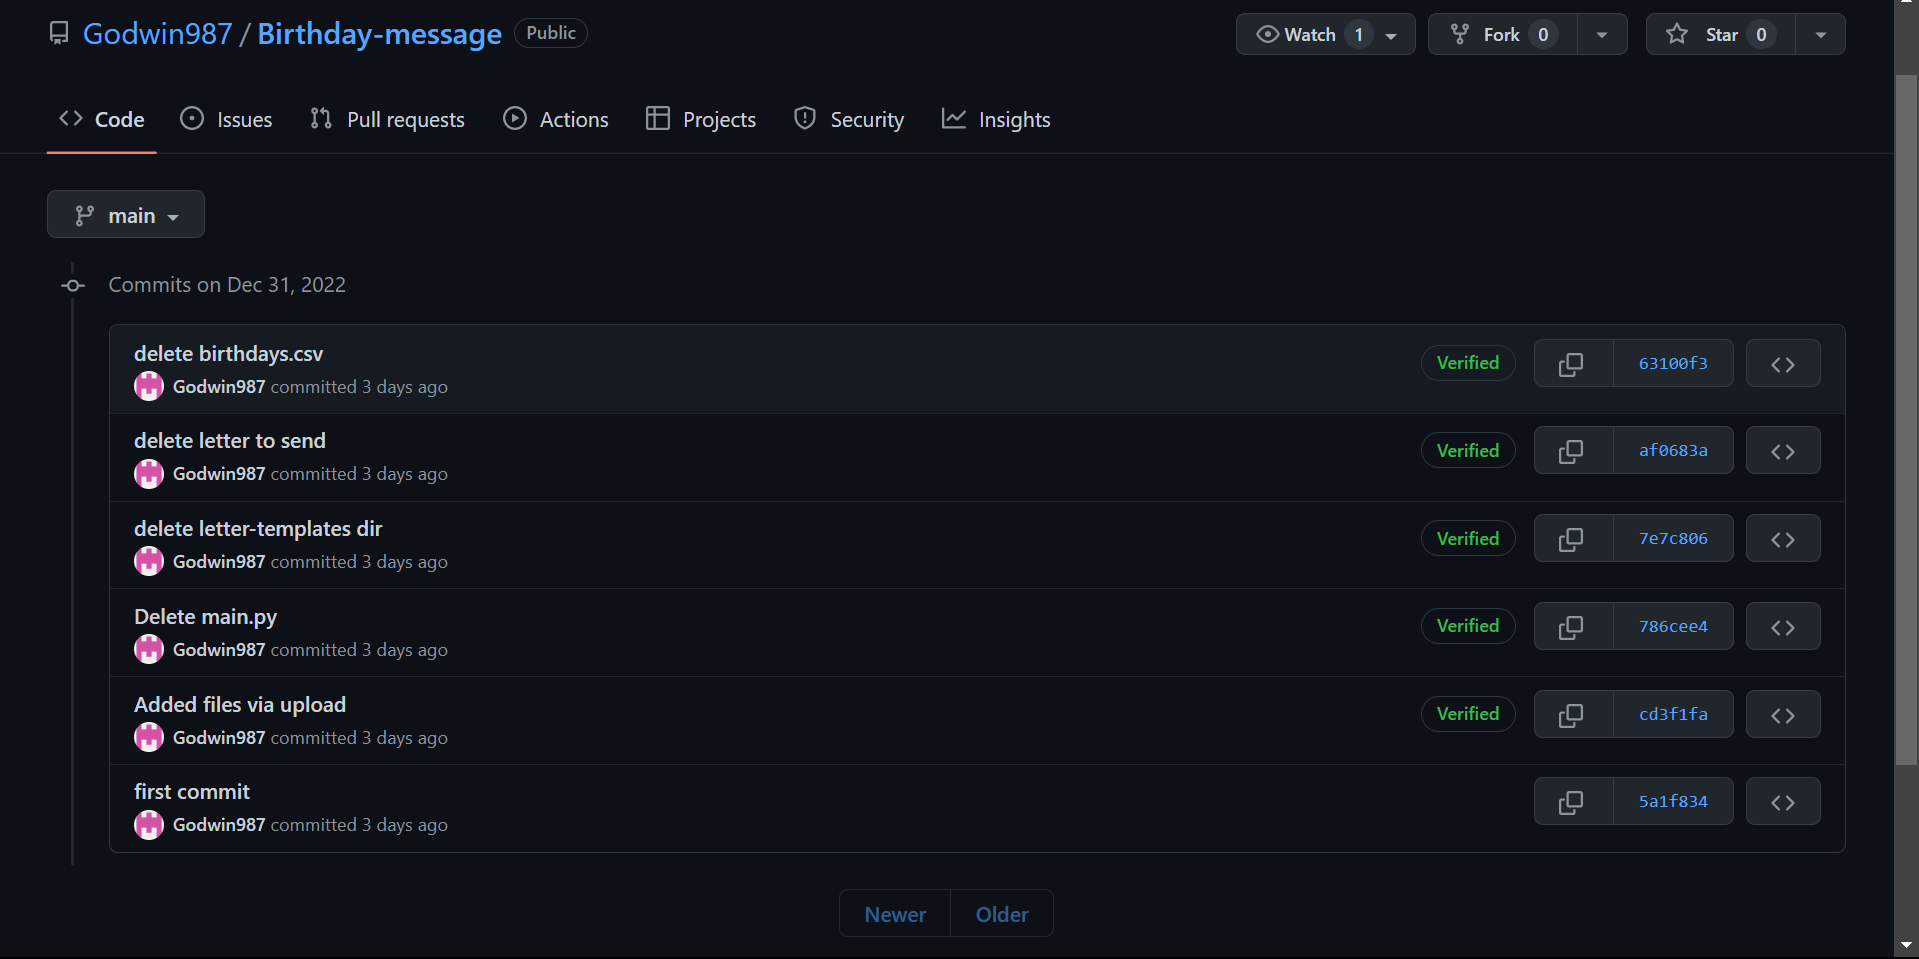Browse repository at commit 7e7c806
This screenshot has height=959, width=1919.
(x=1783, y=539)
